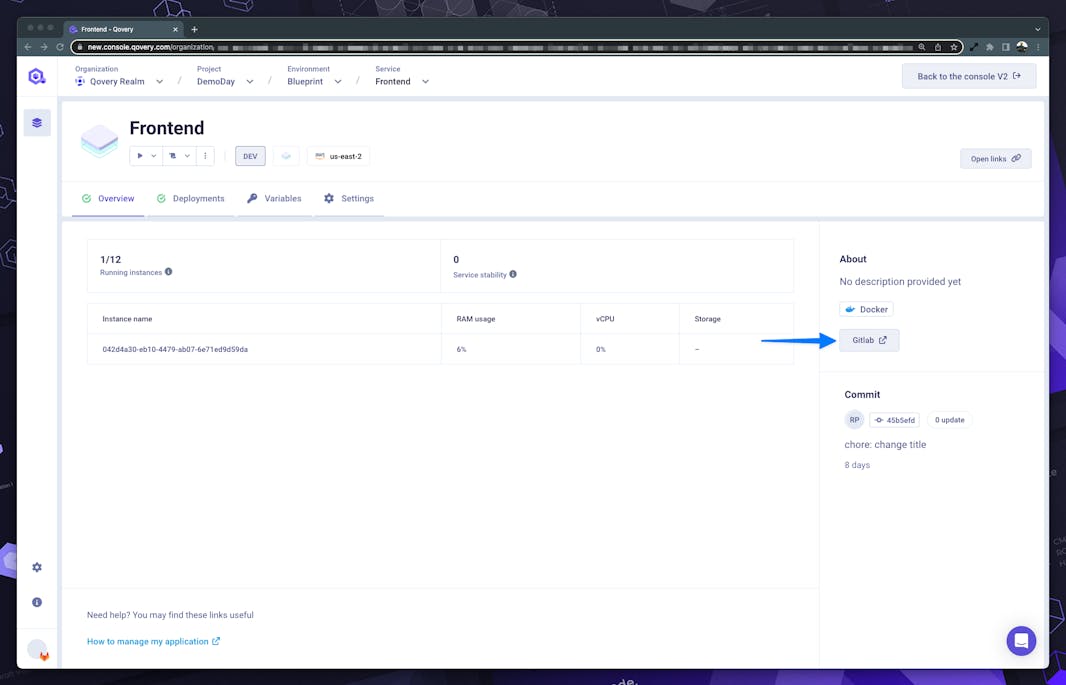Click the cluster cloud icon badge
Image resolution: width=1066 pixels, height=685 pixels.
coord(286,156)
